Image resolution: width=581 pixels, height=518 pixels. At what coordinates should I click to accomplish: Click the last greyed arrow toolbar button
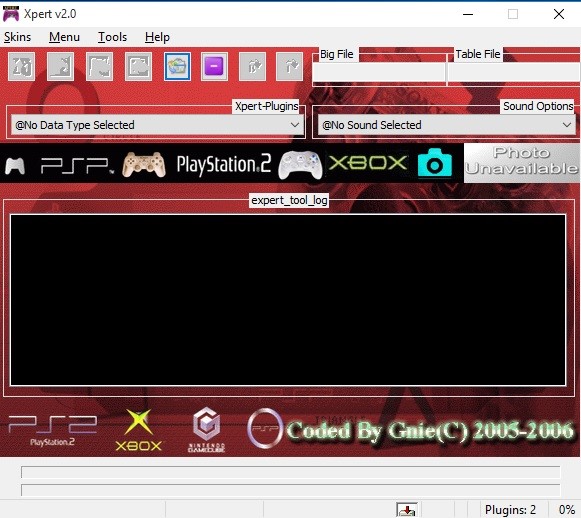pyautogui.click(x=289, y=67)
